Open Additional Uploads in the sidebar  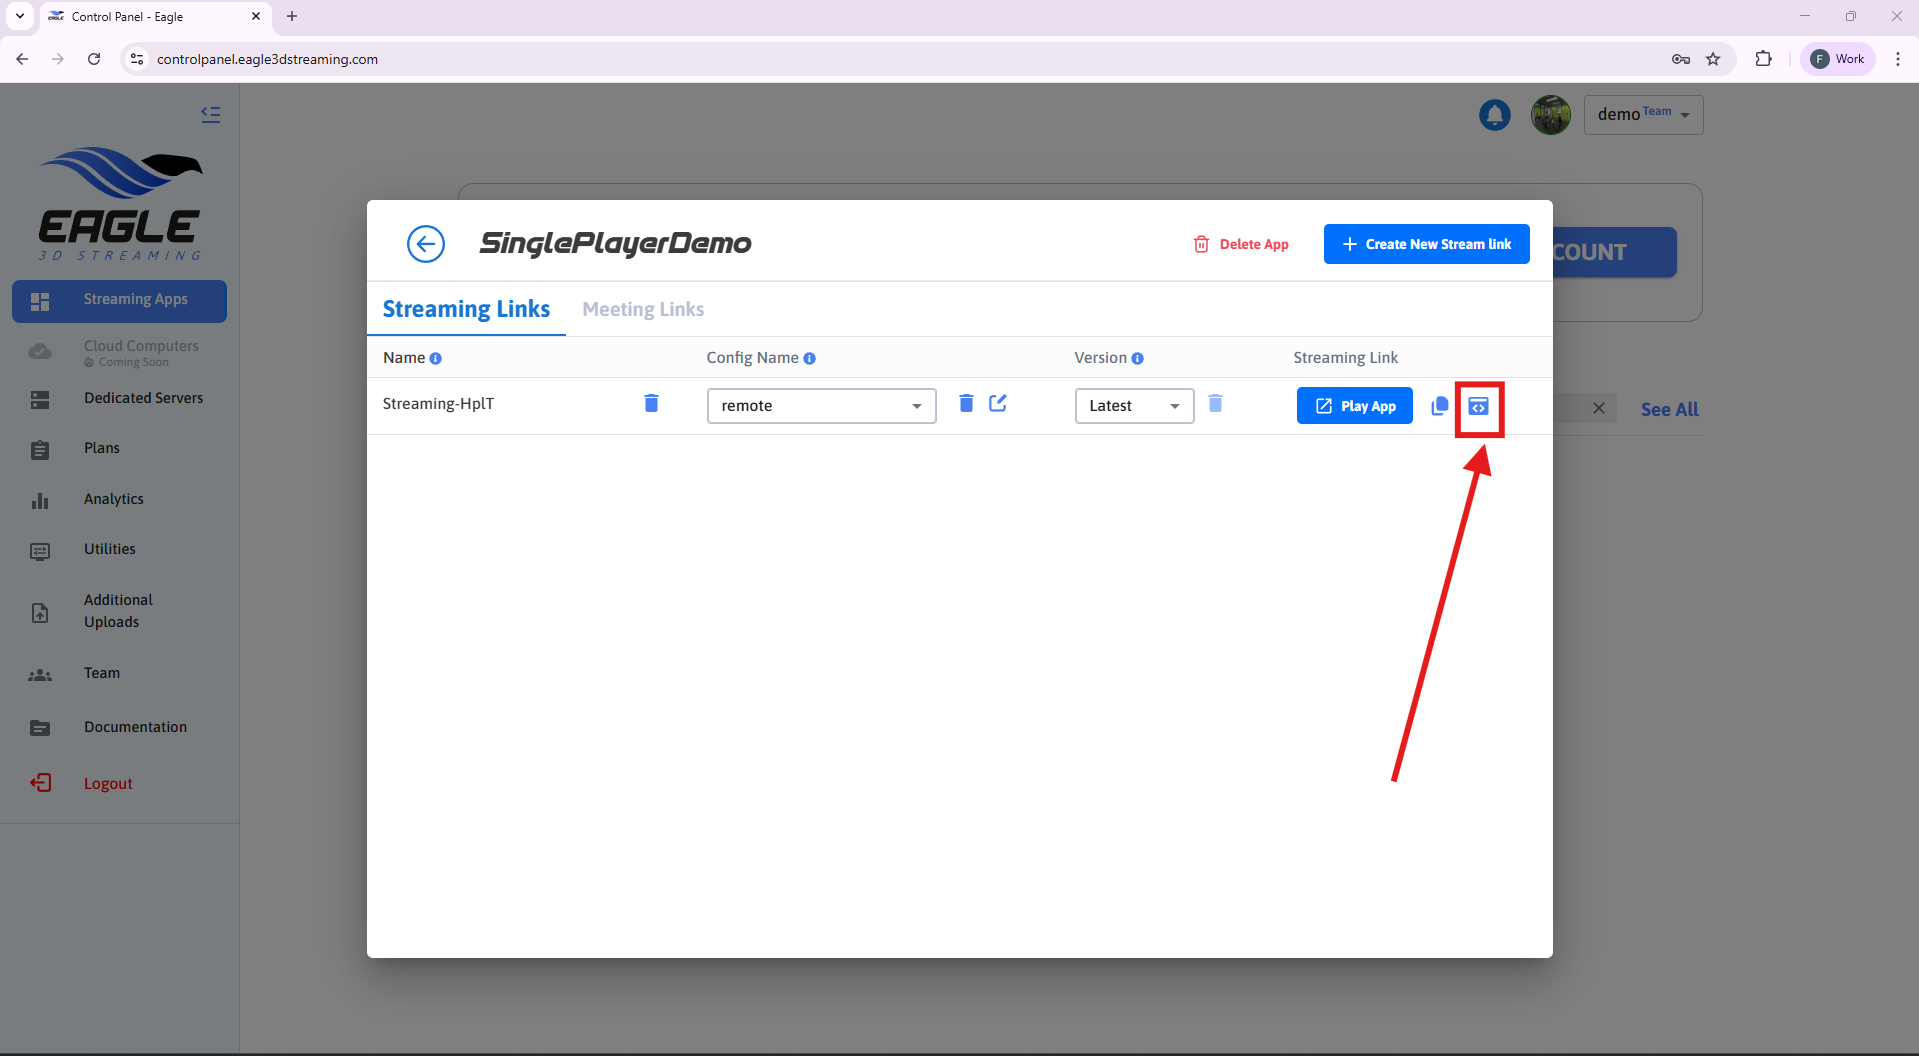pyautogui.click(x=120, y=611)
